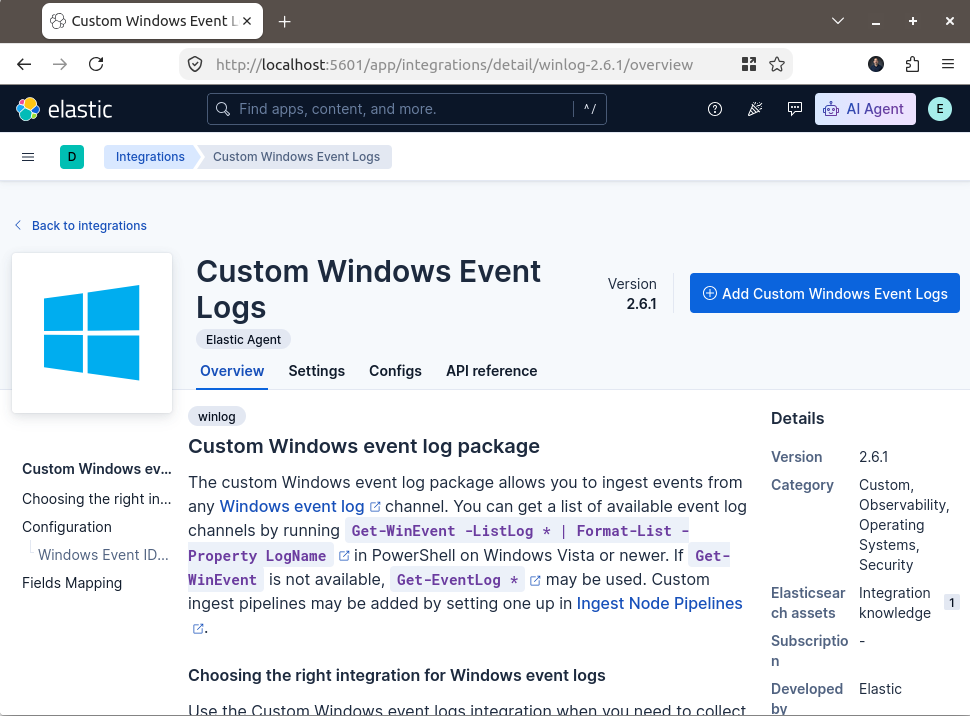
Task: Click the search magnifier icon
Action: pyautogui.click(x=223, y=109)
